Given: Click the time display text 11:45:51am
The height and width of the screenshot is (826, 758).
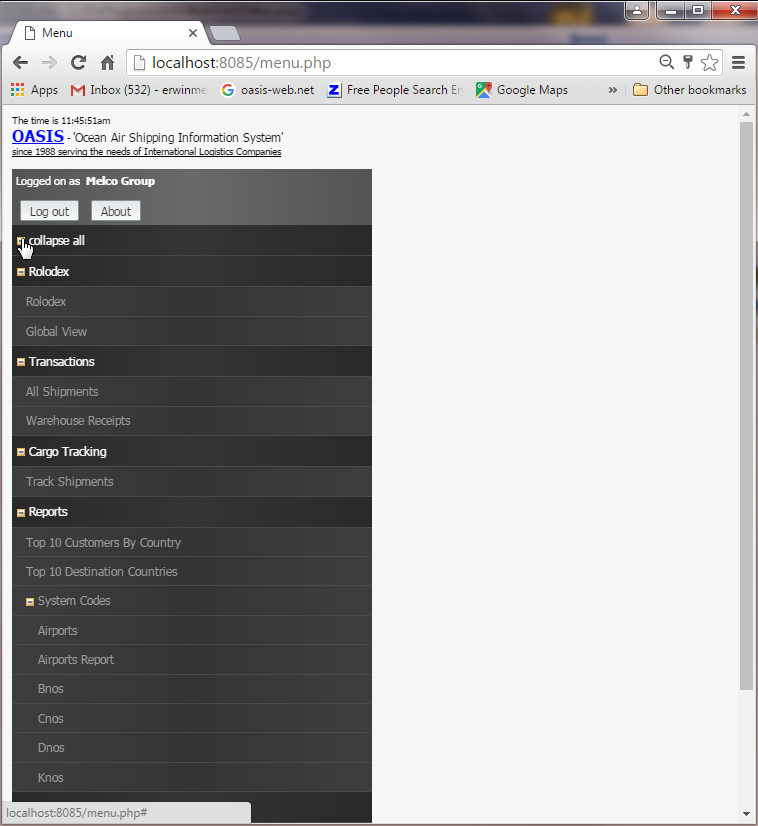Looking at the screenshot, I should point(86,121).
